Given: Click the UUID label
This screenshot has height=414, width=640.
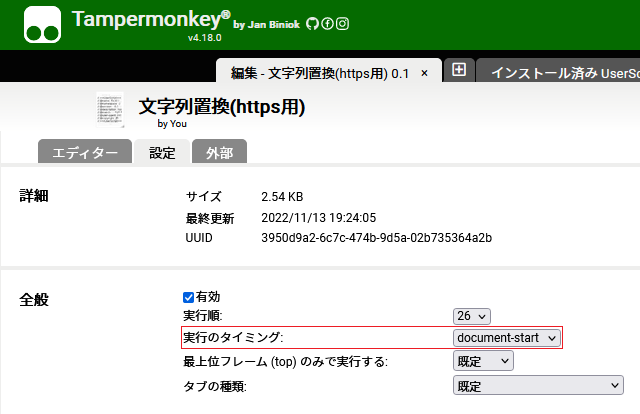Looking at the screenshot, I should coord(199,238).
